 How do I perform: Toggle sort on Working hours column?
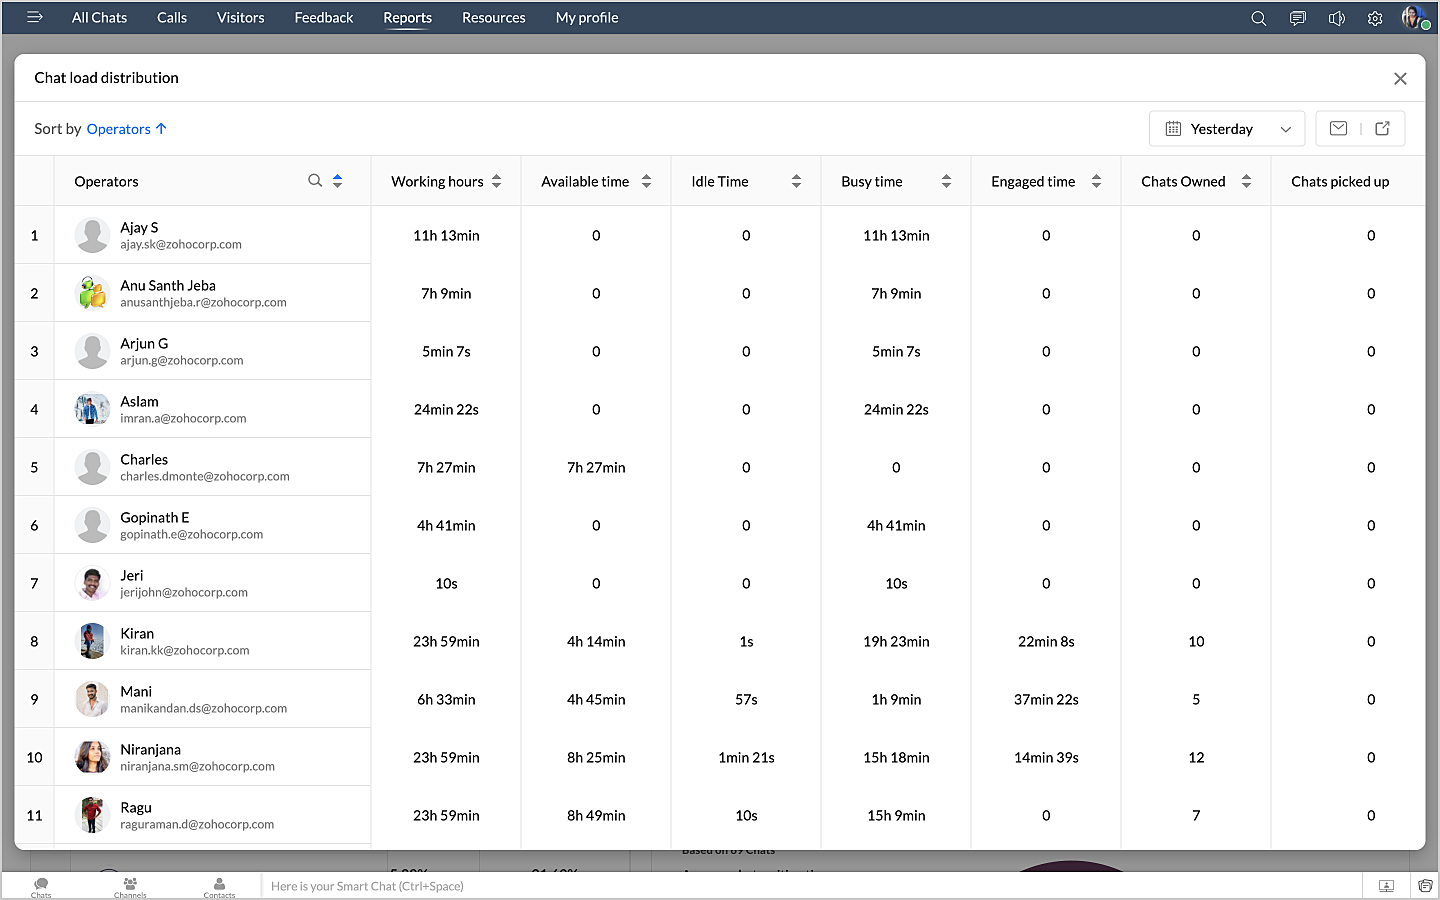496,181
